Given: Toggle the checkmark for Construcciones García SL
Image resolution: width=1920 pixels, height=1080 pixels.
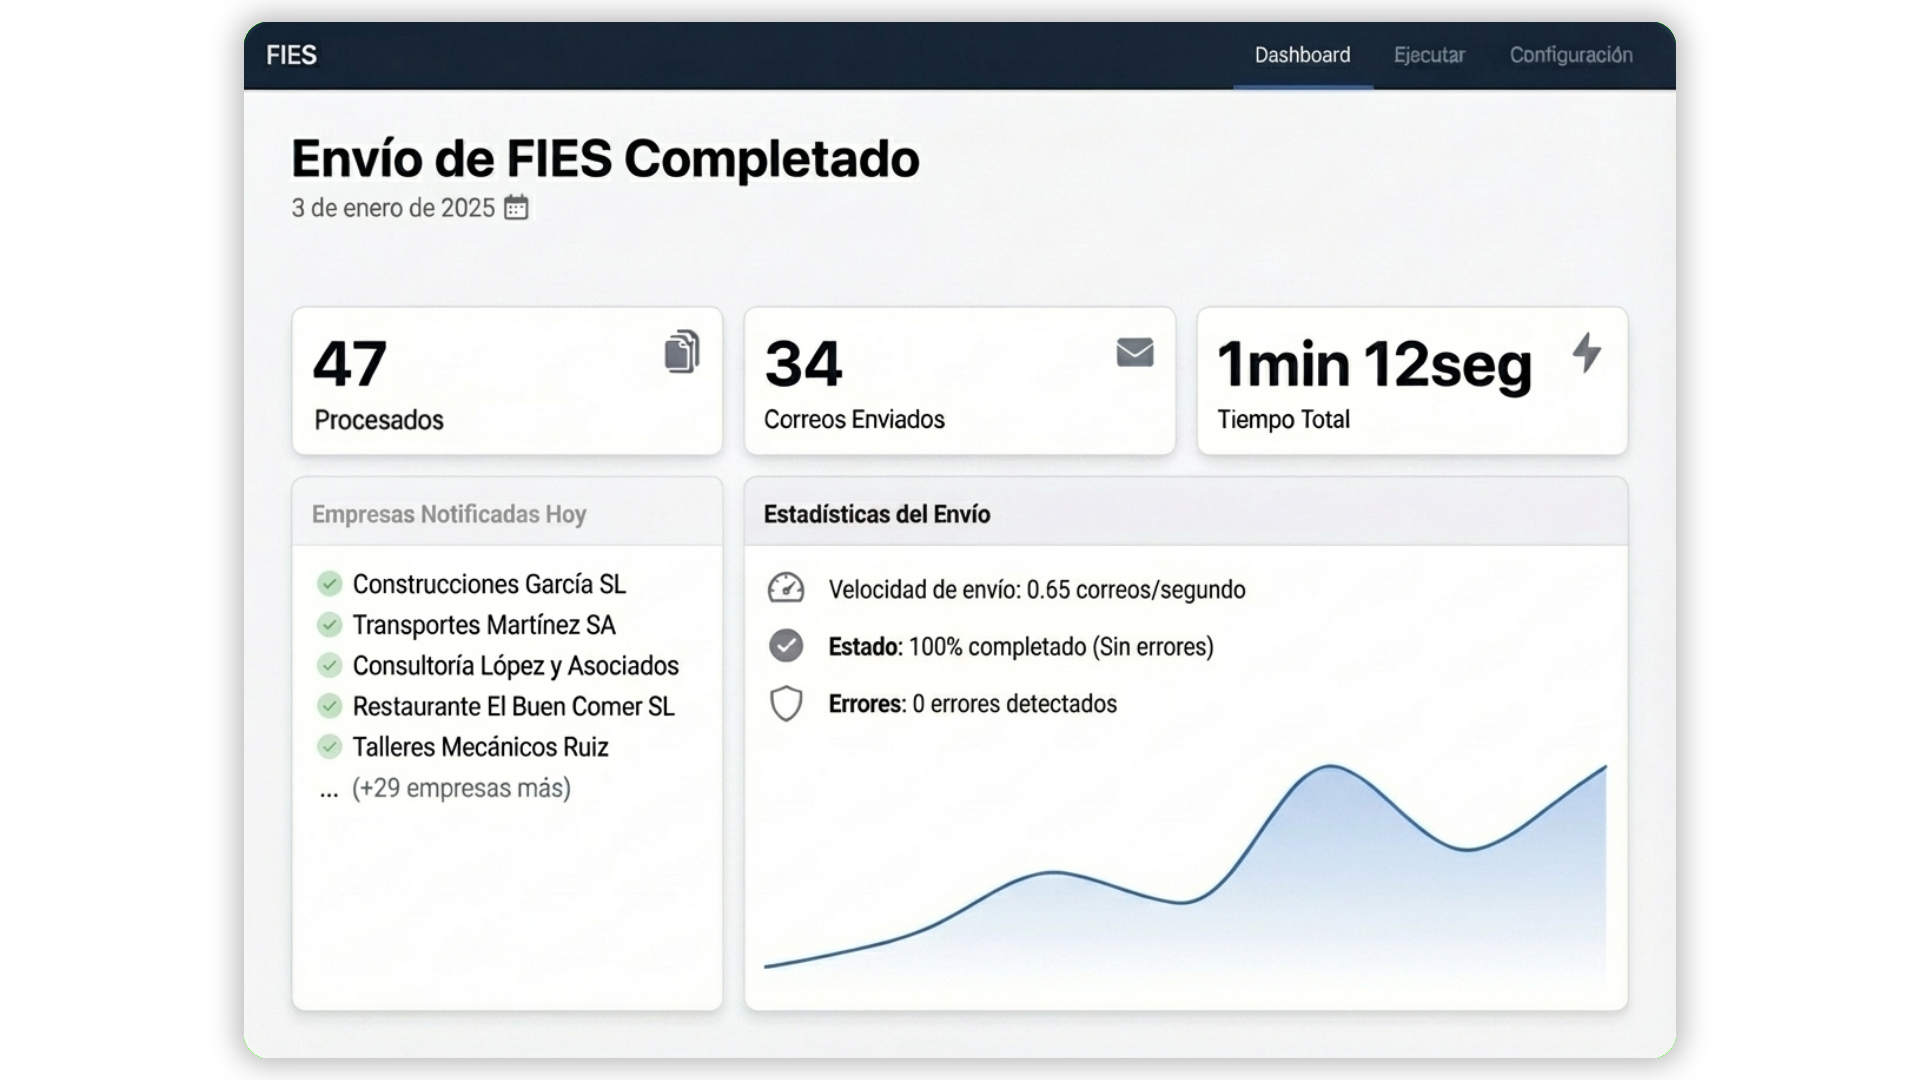Looking at the screenshot, I should tap(330, 584).
